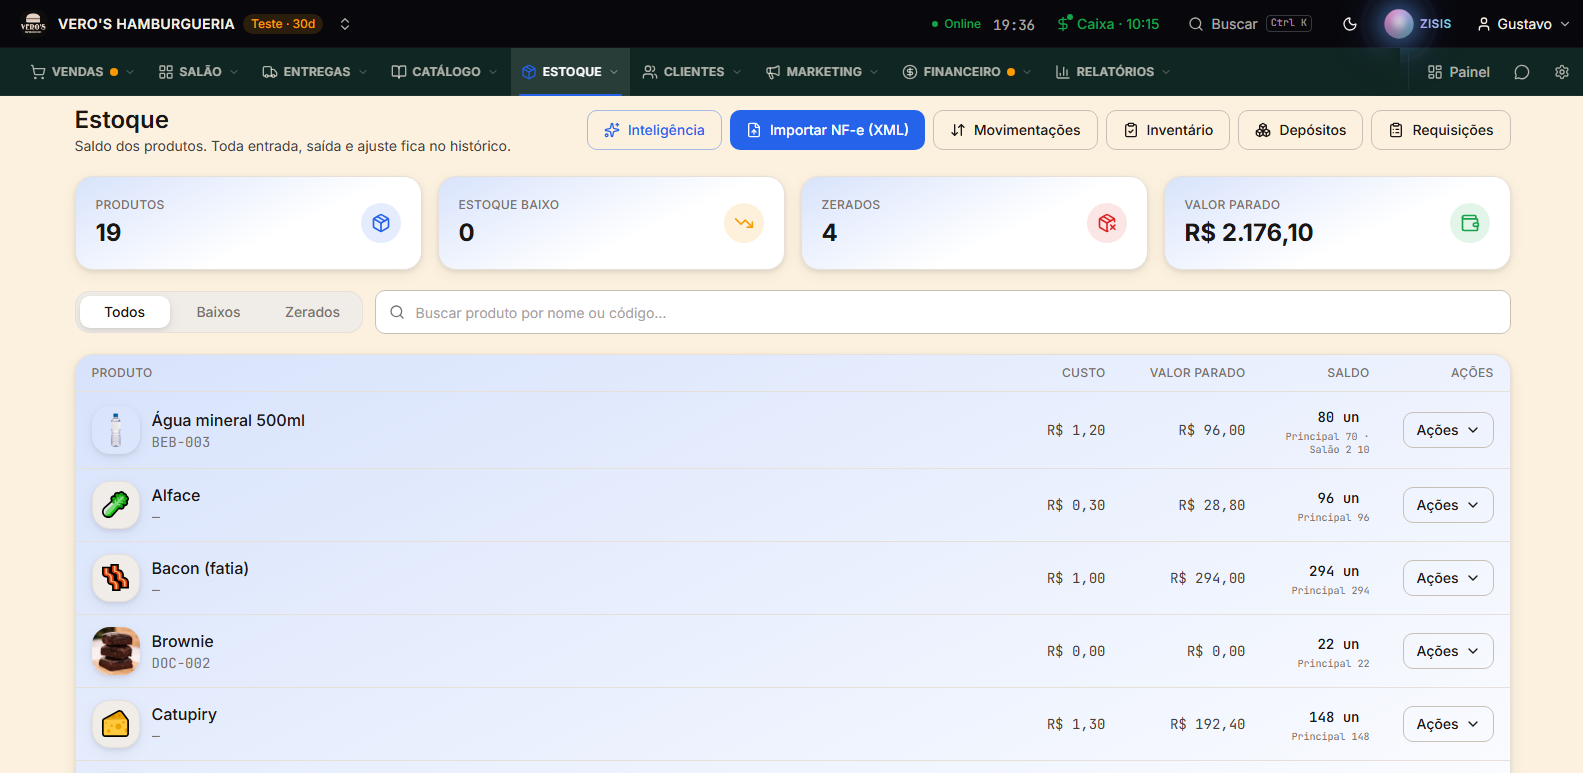Select the Zerados filter tab

coord(312,312)
